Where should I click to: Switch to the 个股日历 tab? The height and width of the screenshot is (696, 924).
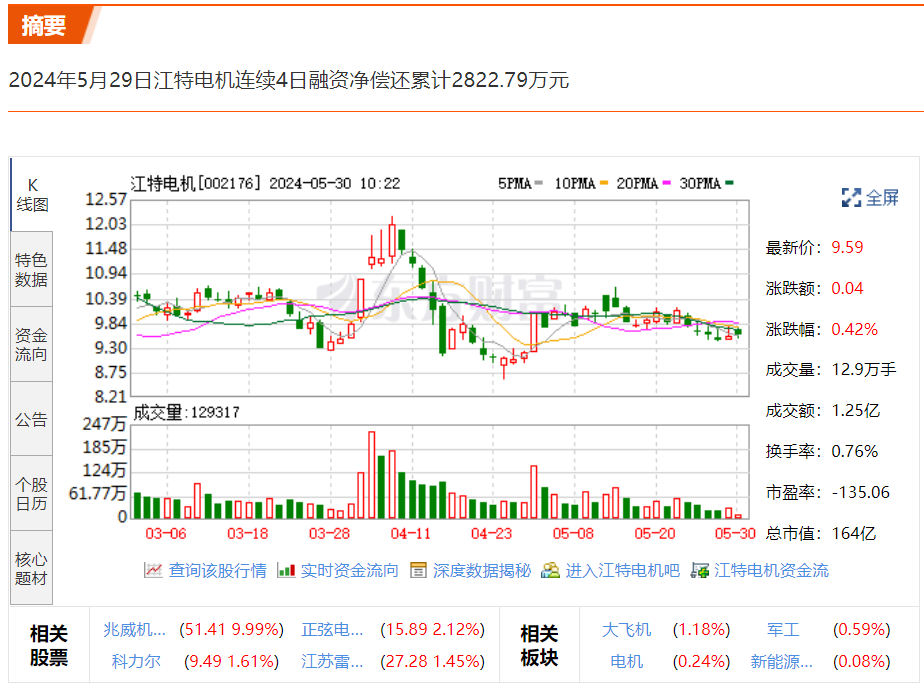pyautogui.click(x=32, y=493)
